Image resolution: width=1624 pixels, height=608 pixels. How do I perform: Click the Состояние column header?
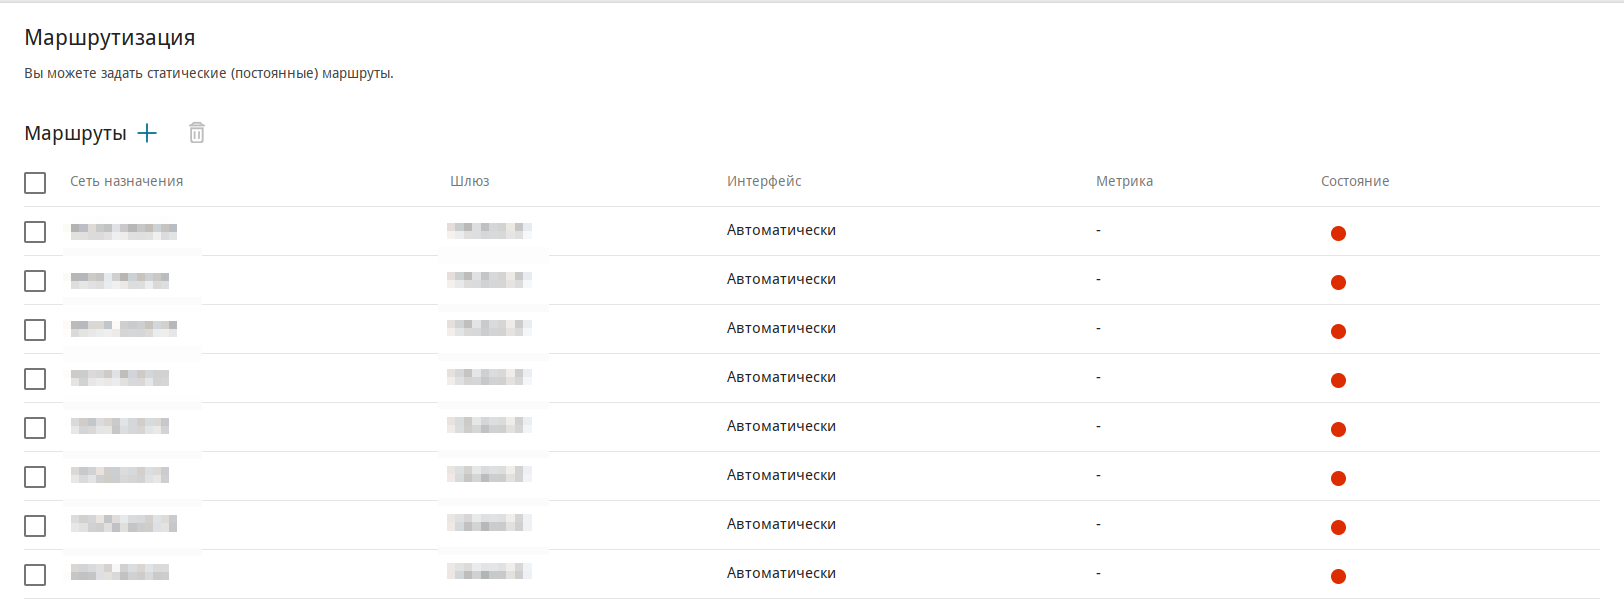click(x=1354, y=181)
